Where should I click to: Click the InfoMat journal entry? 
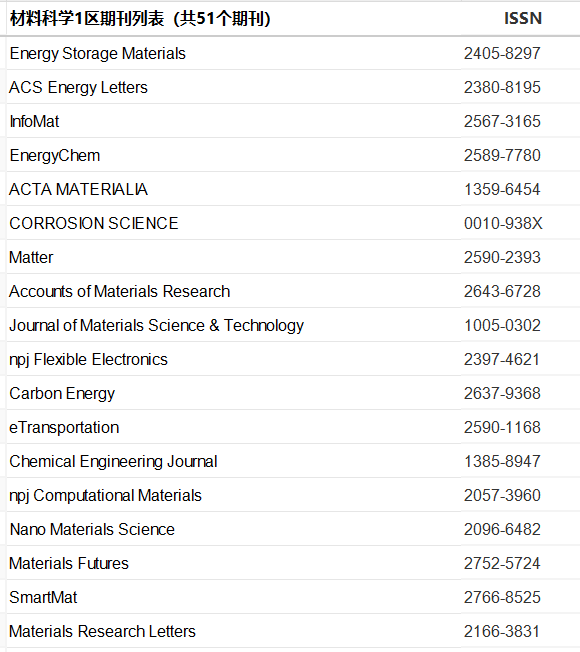34,121
